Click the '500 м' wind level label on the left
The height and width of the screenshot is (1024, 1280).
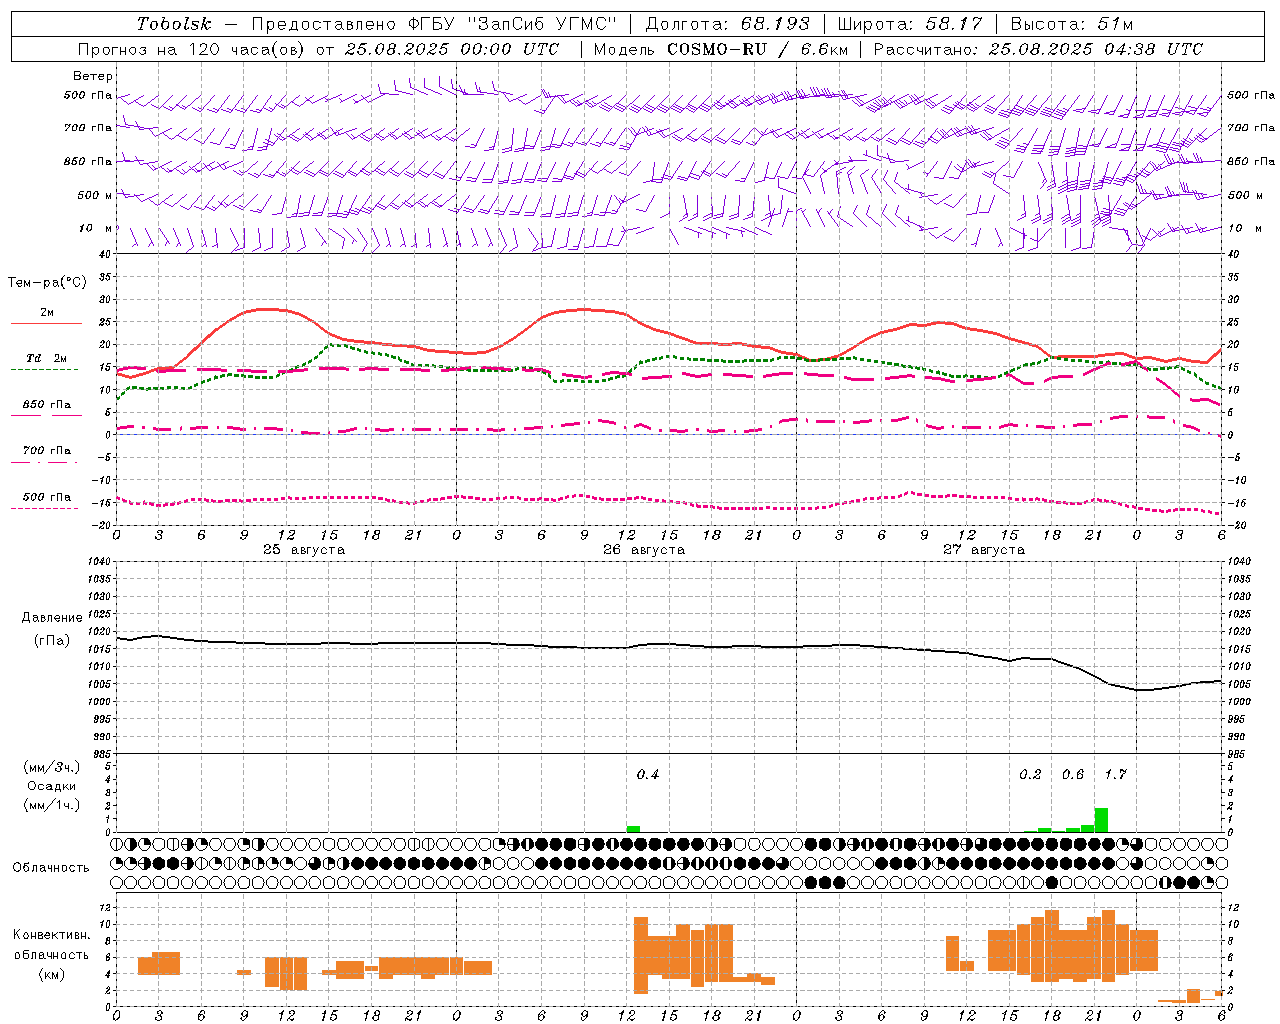click(x=96, y=195)
